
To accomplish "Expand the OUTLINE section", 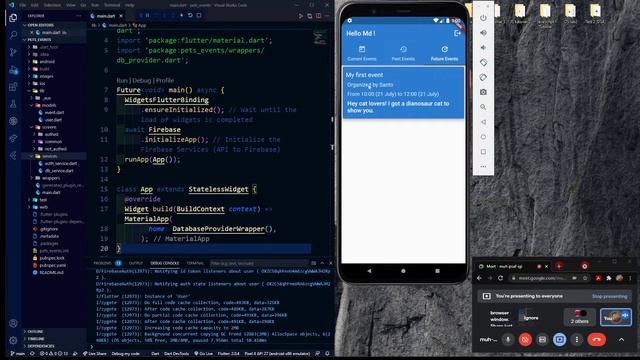I will (x=35, y=331).
